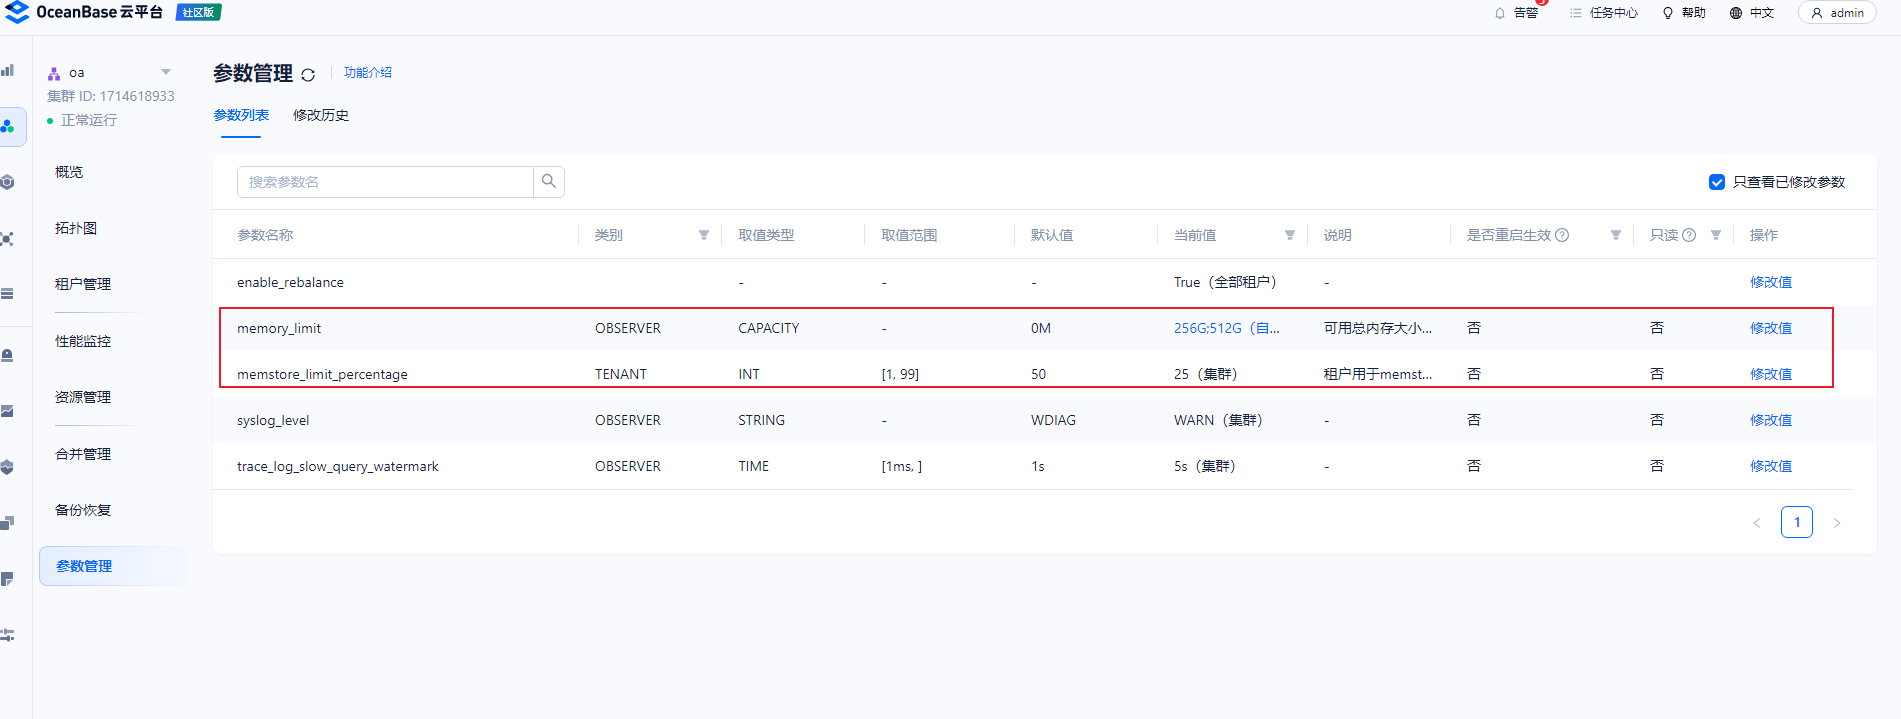Click the search magnifier button
Viewport: 1901px width, 719px height.
coord(549,182)
